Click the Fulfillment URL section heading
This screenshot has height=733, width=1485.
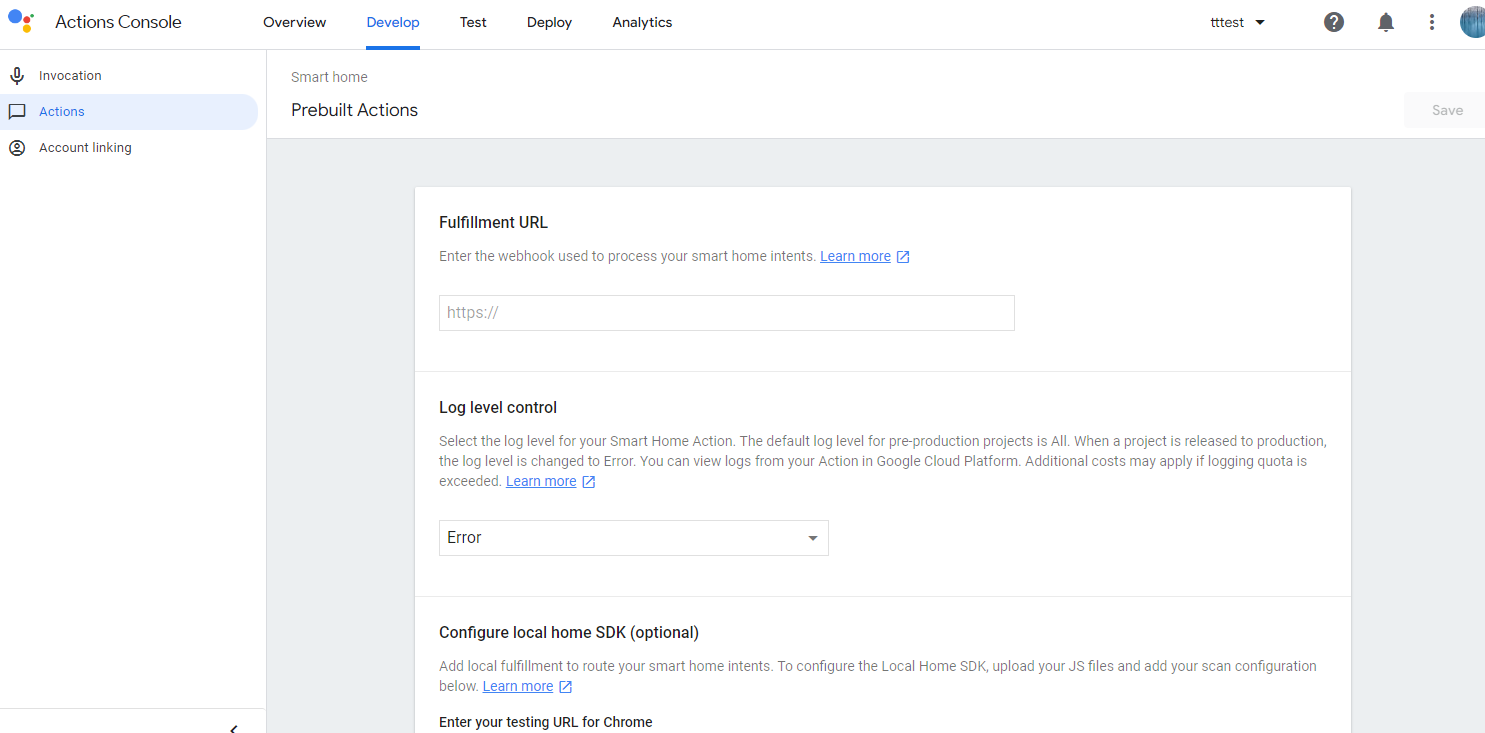[x=494, y=223]
